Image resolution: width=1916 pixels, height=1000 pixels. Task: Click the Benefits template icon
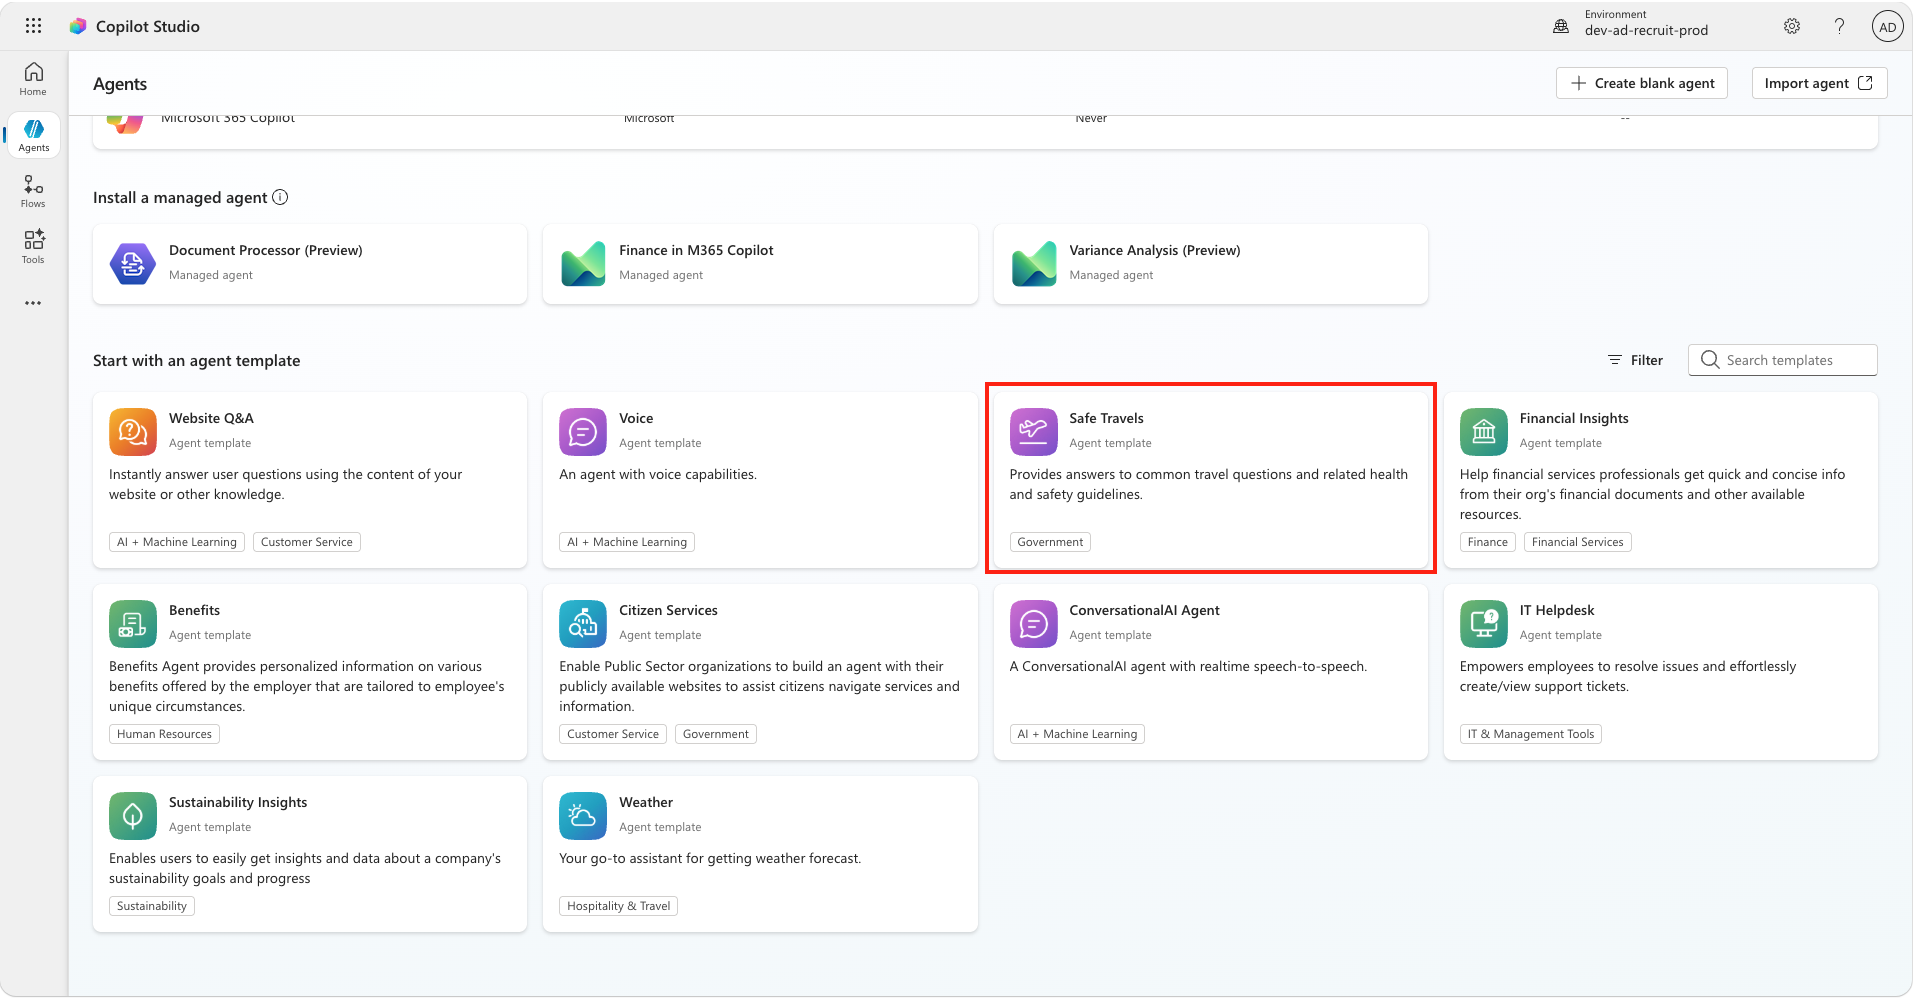(x=133, y=624)
